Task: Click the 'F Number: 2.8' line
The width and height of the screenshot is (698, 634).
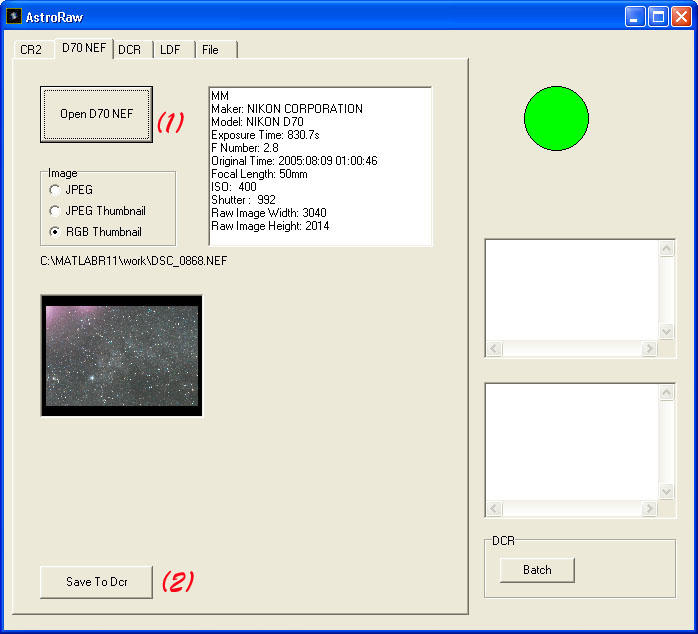Action: [x=245, y=148]
